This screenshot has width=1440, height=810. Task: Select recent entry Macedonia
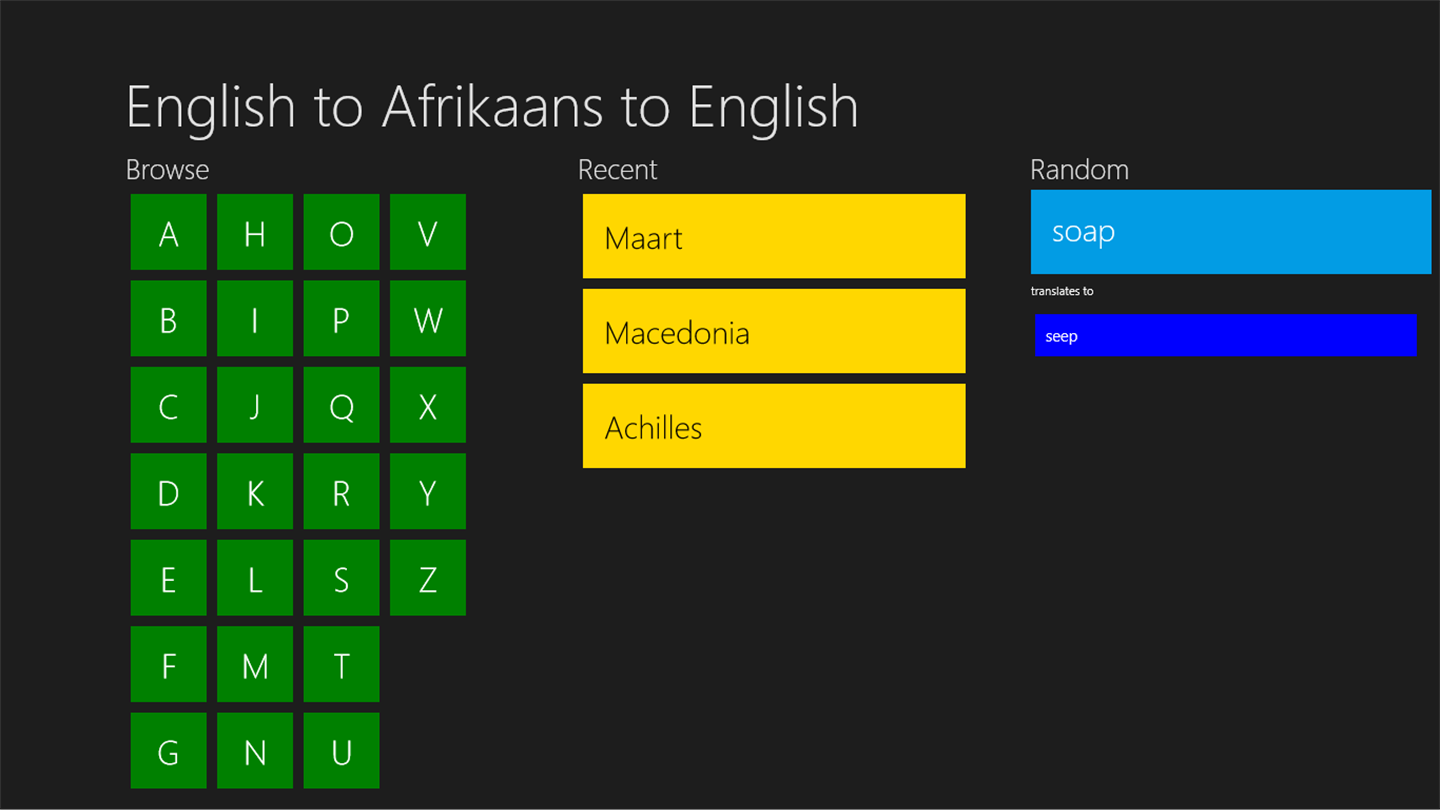pos(774,331)
